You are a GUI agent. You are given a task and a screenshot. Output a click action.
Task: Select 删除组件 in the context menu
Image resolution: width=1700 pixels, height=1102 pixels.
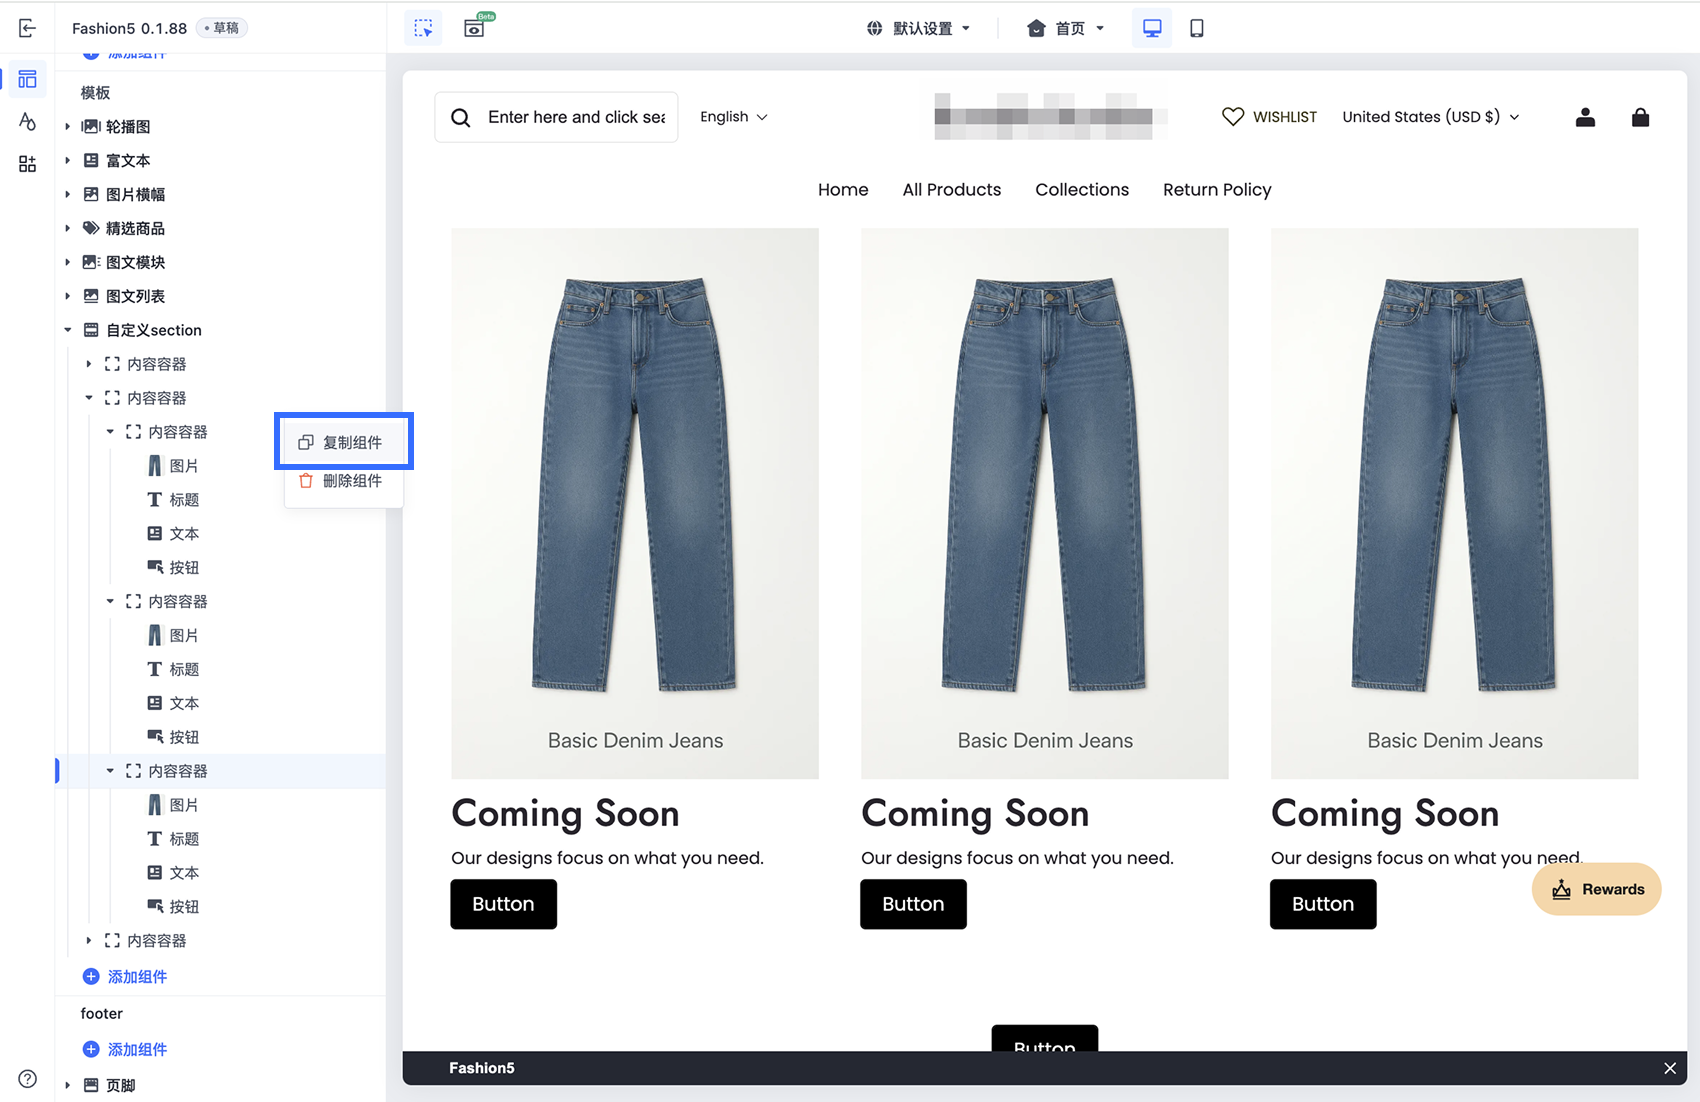click(344, 481)
